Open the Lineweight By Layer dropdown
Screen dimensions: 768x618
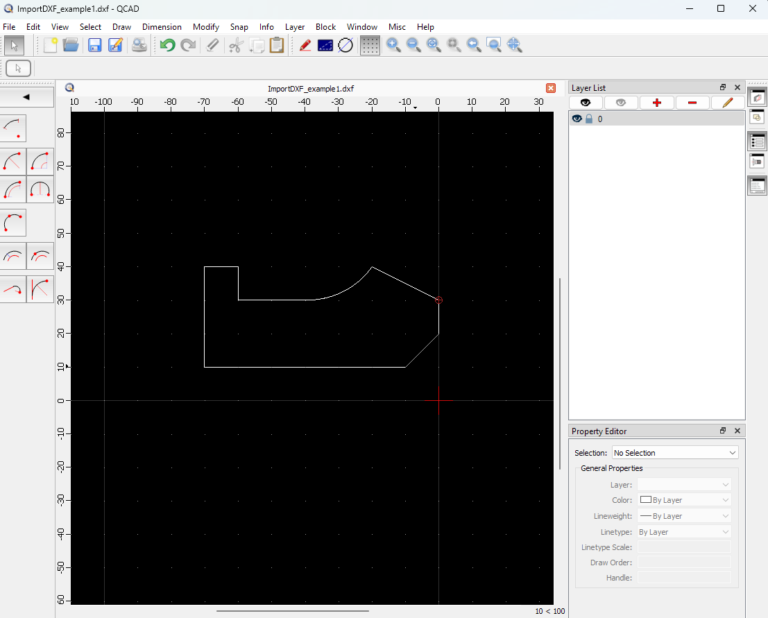(684, 516)
